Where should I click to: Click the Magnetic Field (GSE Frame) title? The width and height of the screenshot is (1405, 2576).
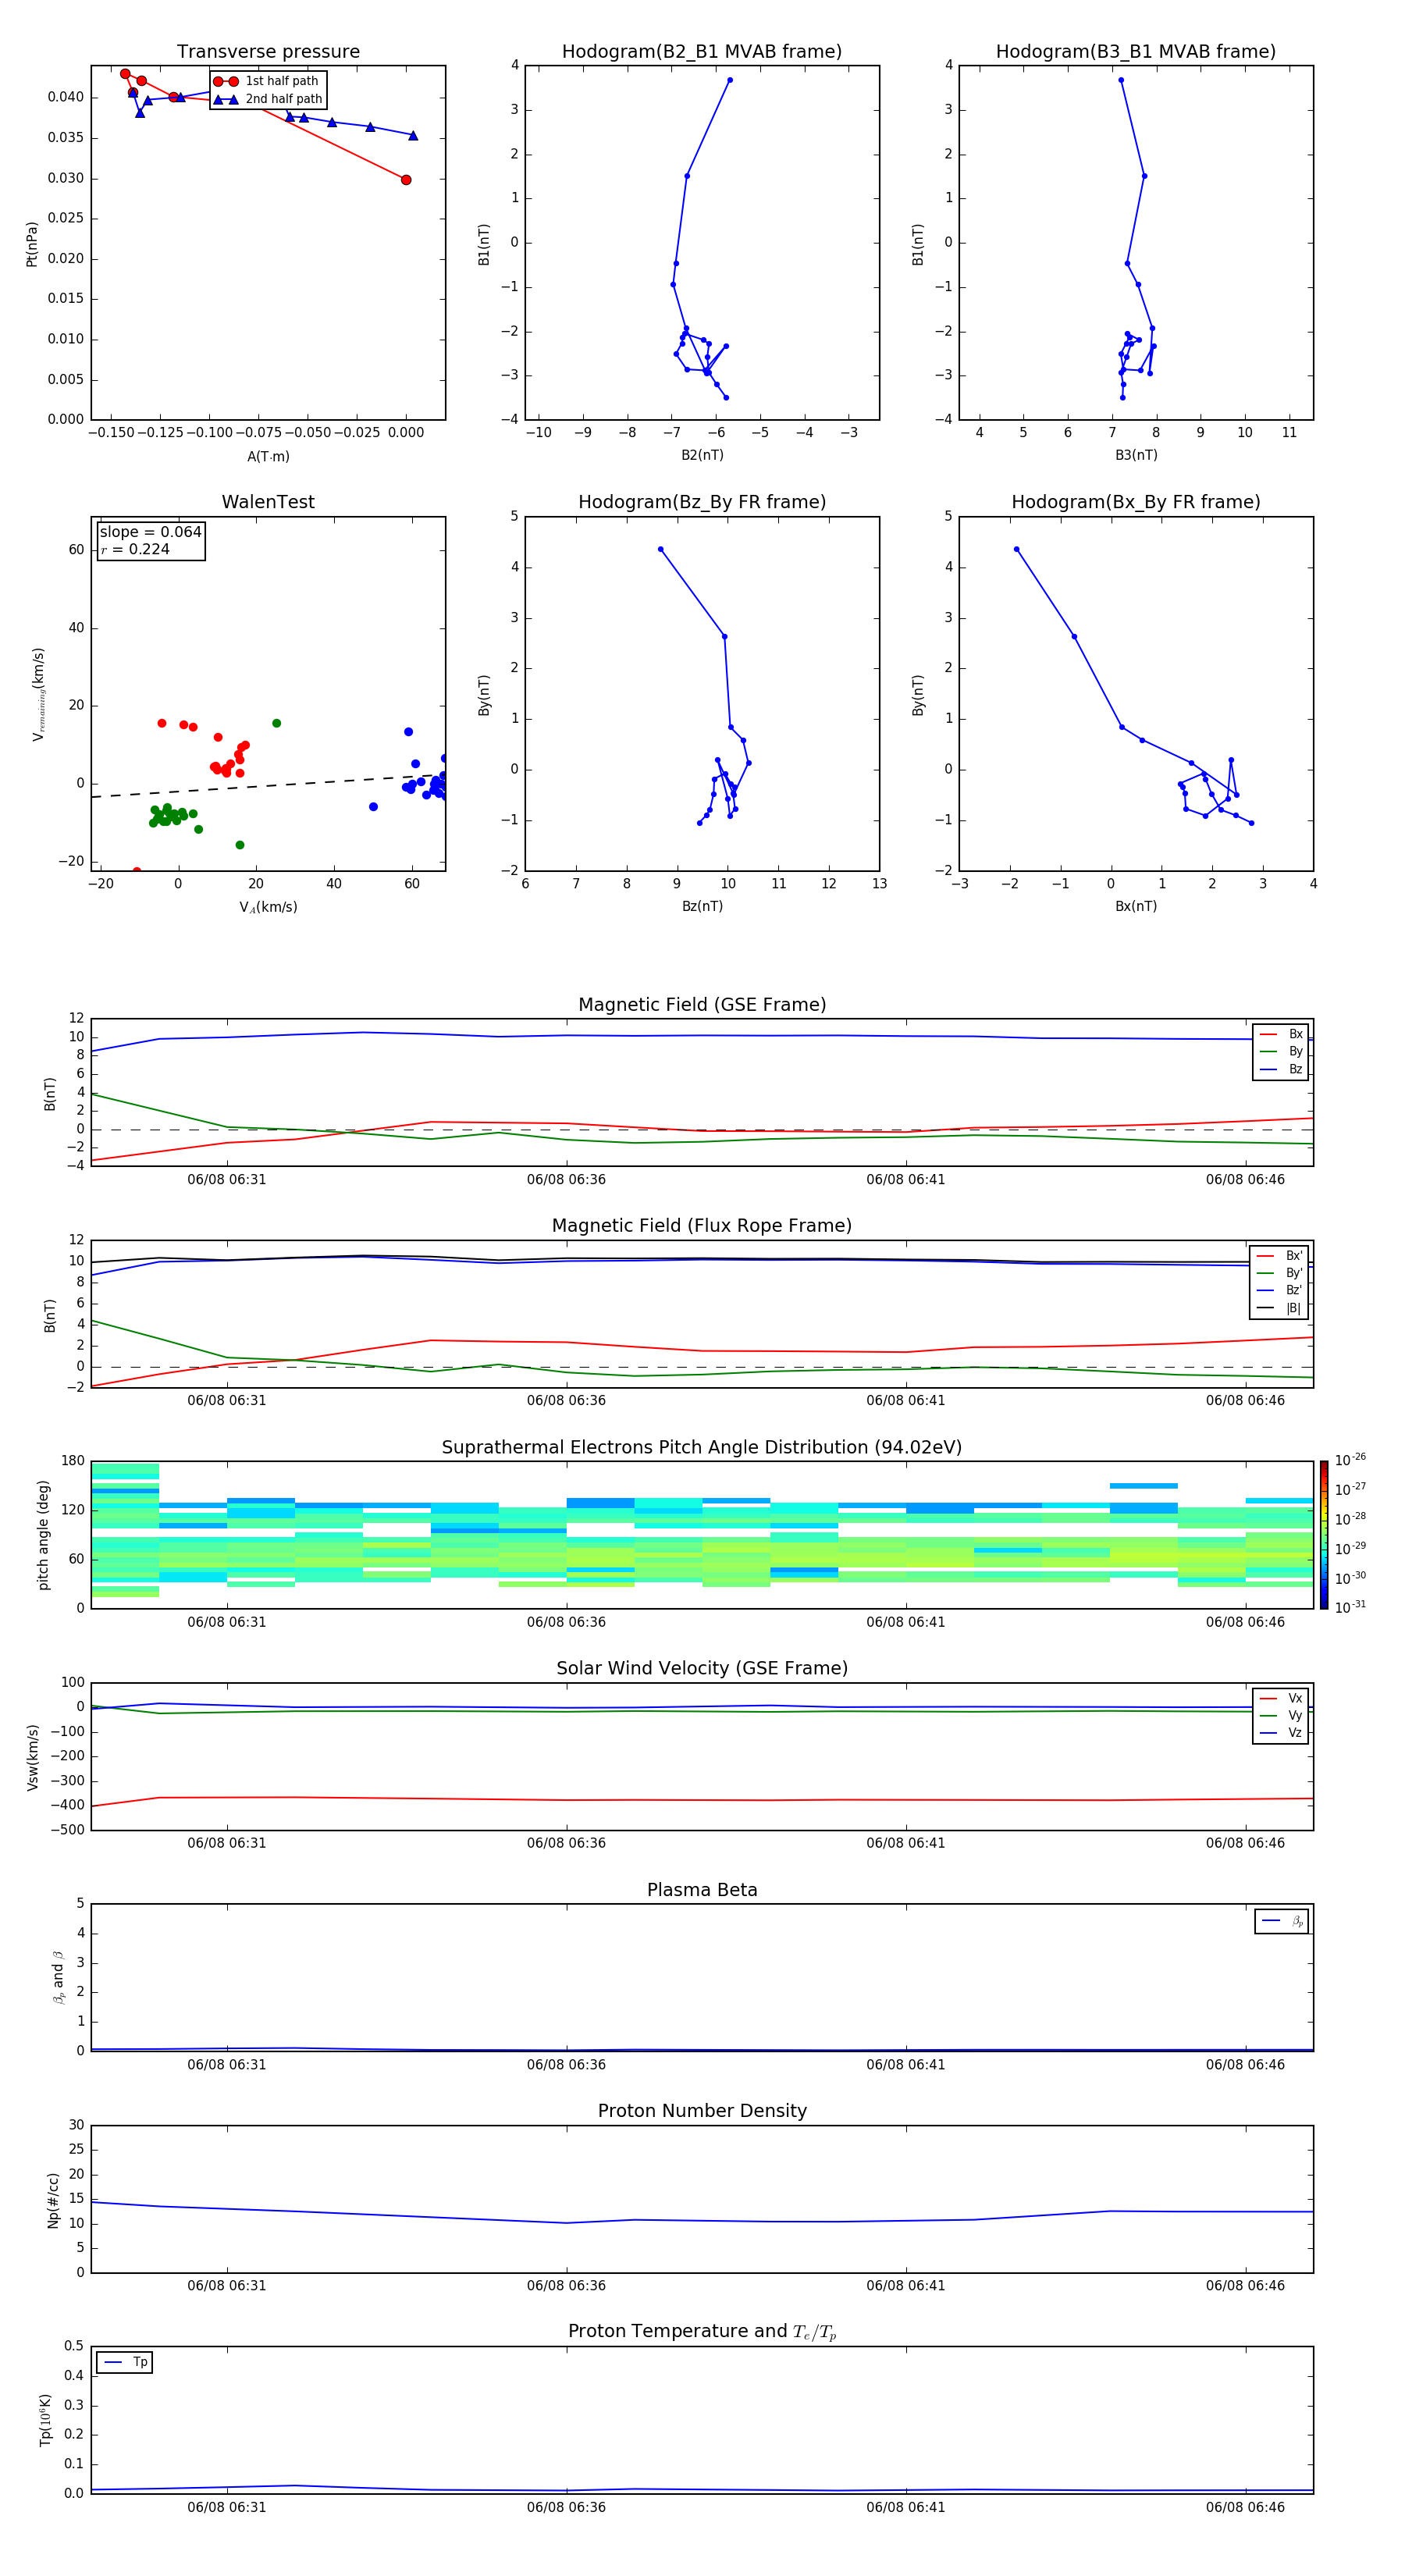[702, 1005]
